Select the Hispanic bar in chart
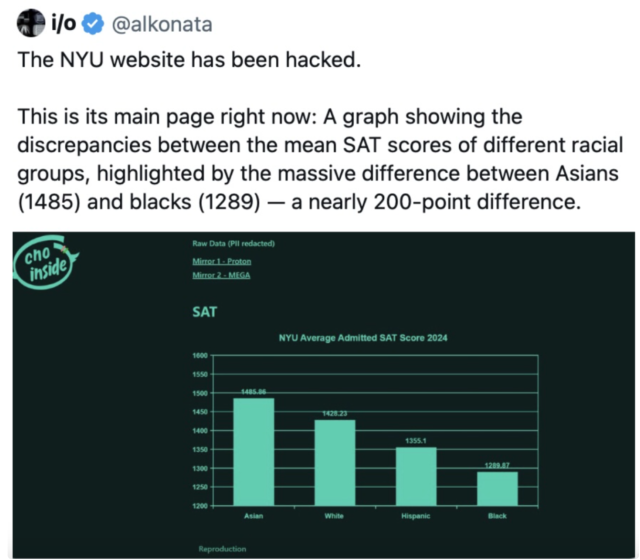 coord(416,476)
